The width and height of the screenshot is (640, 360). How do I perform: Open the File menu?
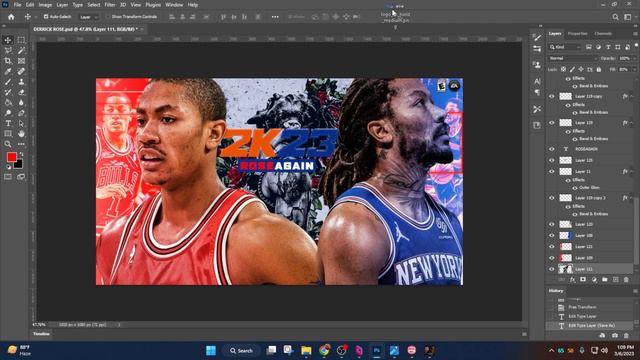pyautogui.click(x=17, y=5)
